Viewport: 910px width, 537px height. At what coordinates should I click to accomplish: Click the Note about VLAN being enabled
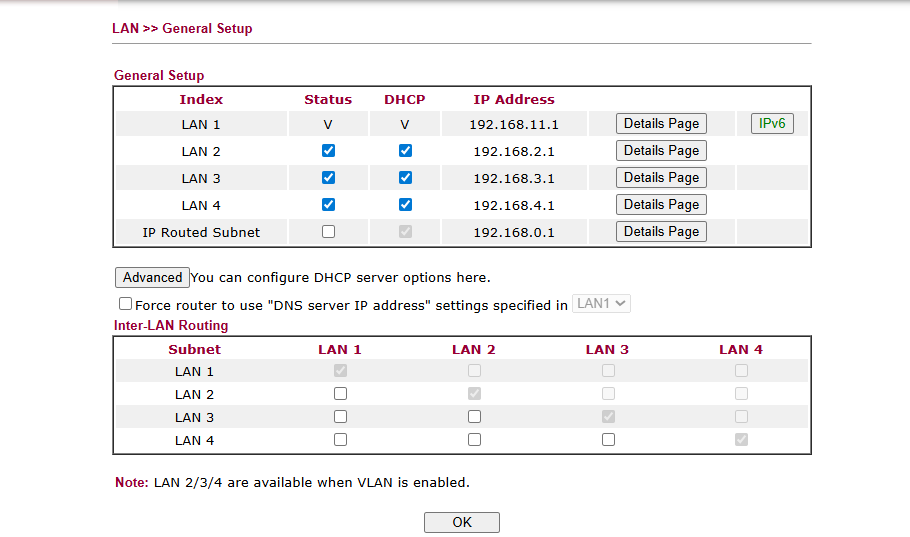(x=292, y=482)
